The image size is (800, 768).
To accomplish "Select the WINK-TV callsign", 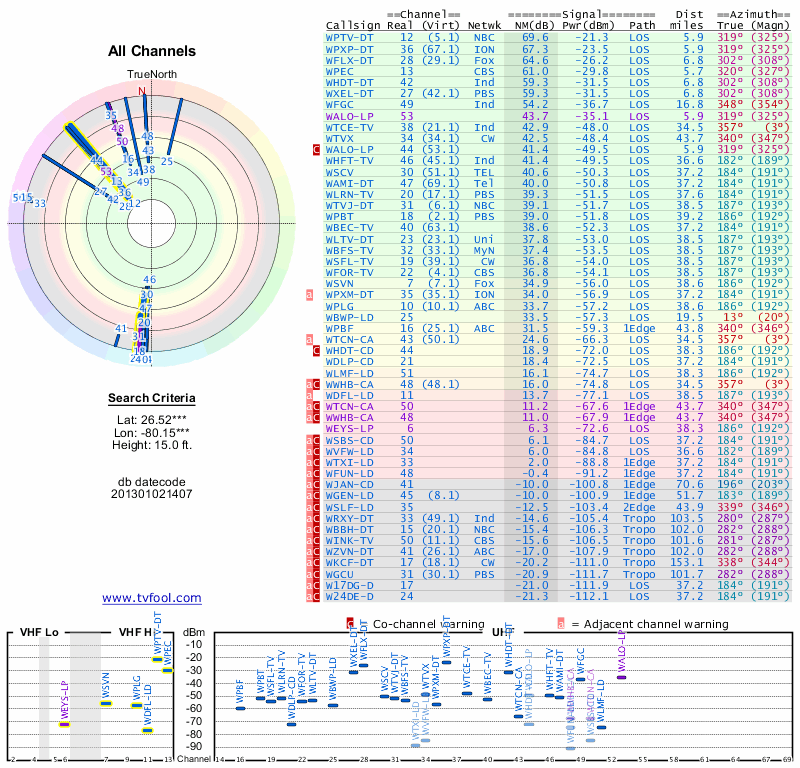I will coord(349,540).
